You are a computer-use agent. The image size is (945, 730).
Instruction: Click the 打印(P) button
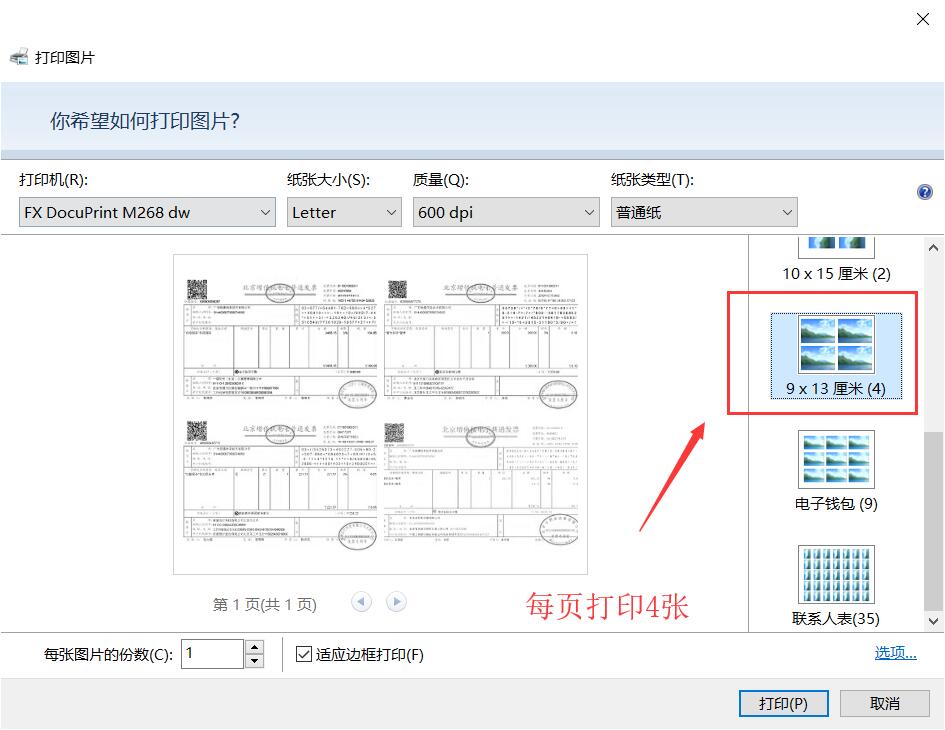[x=783, y=703]
